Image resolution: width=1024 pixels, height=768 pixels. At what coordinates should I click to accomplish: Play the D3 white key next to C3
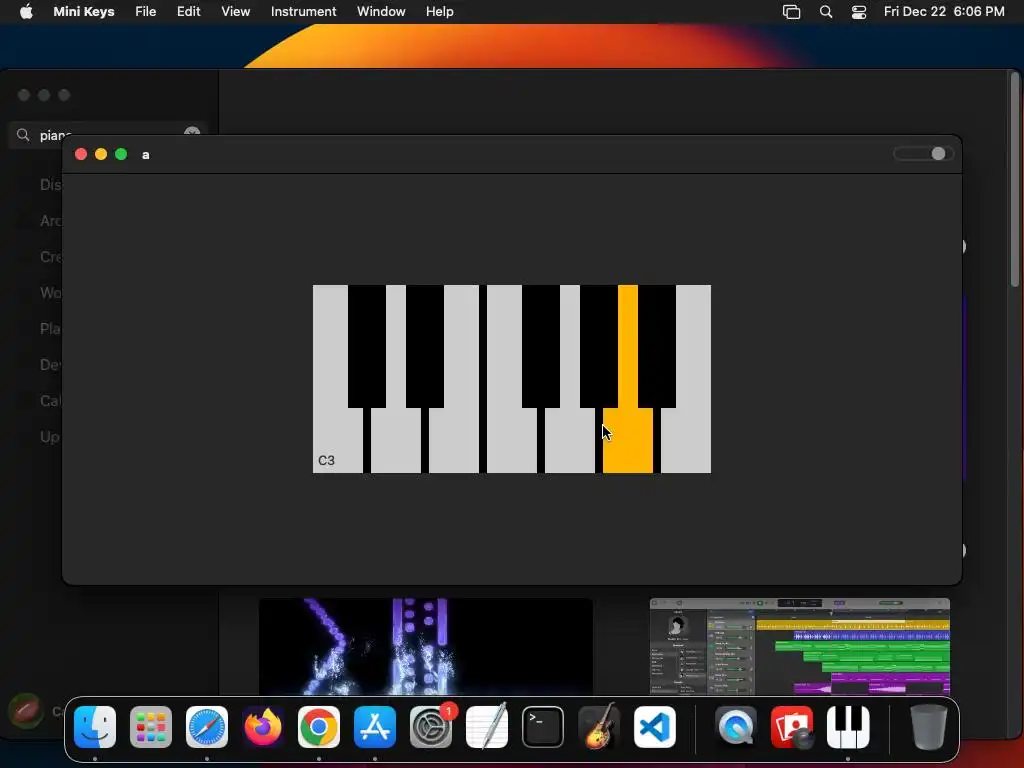pyautogui.click(x=396, y=440)
